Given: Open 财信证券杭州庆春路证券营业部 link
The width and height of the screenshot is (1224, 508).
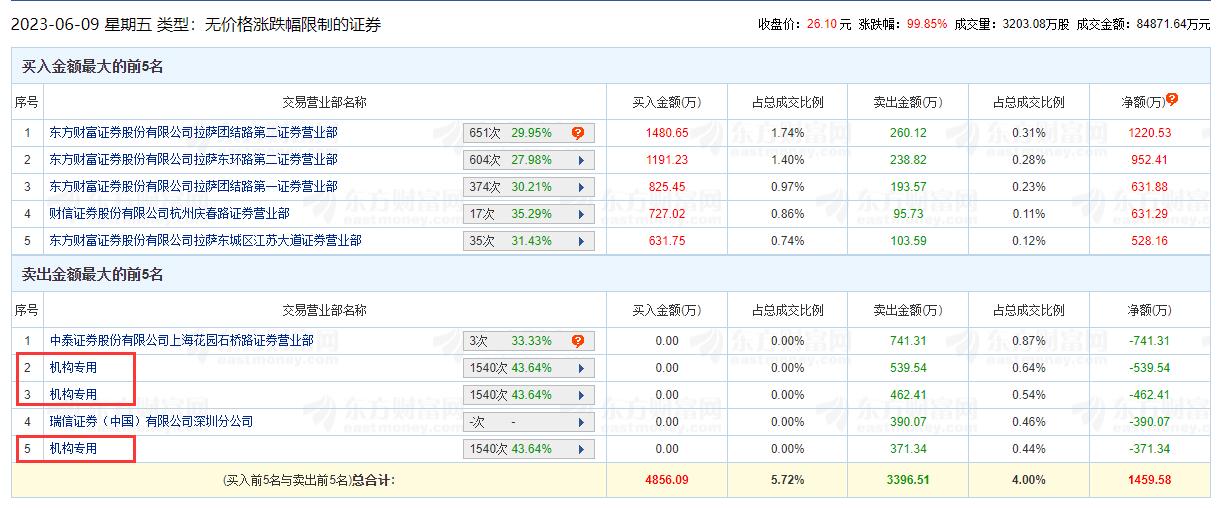Looking at the screenshot, I should coord(169,213).
